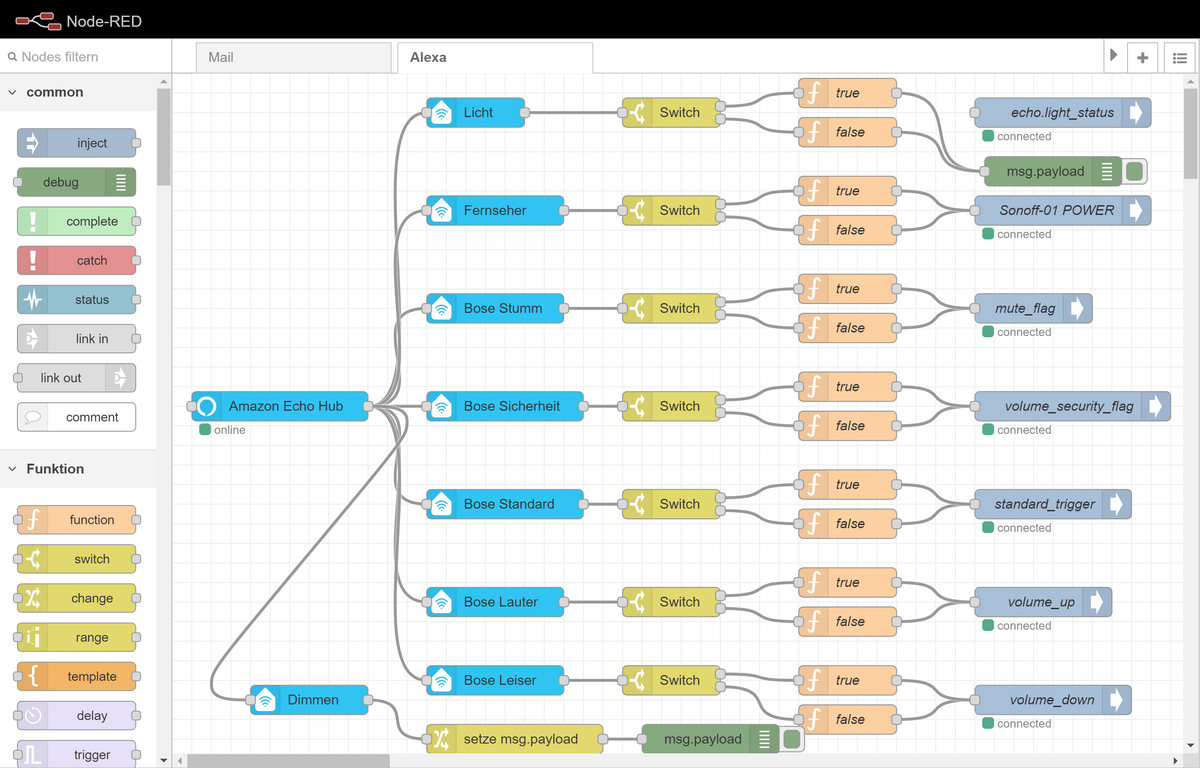Click the palette vertical scrollbar
Image resolution: width=1200 pixels, height=768 pixels.
164,137
